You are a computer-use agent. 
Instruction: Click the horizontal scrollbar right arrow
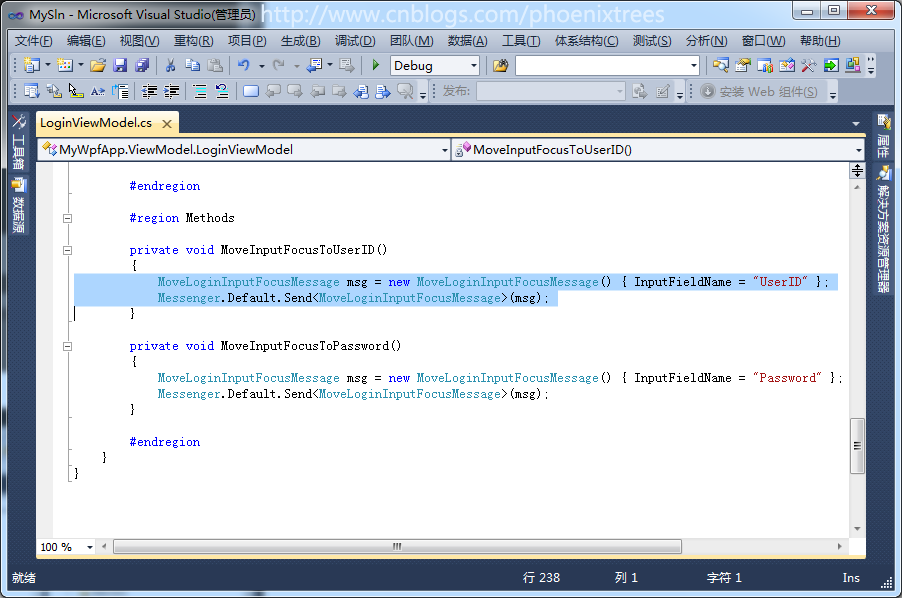[839, 546]
